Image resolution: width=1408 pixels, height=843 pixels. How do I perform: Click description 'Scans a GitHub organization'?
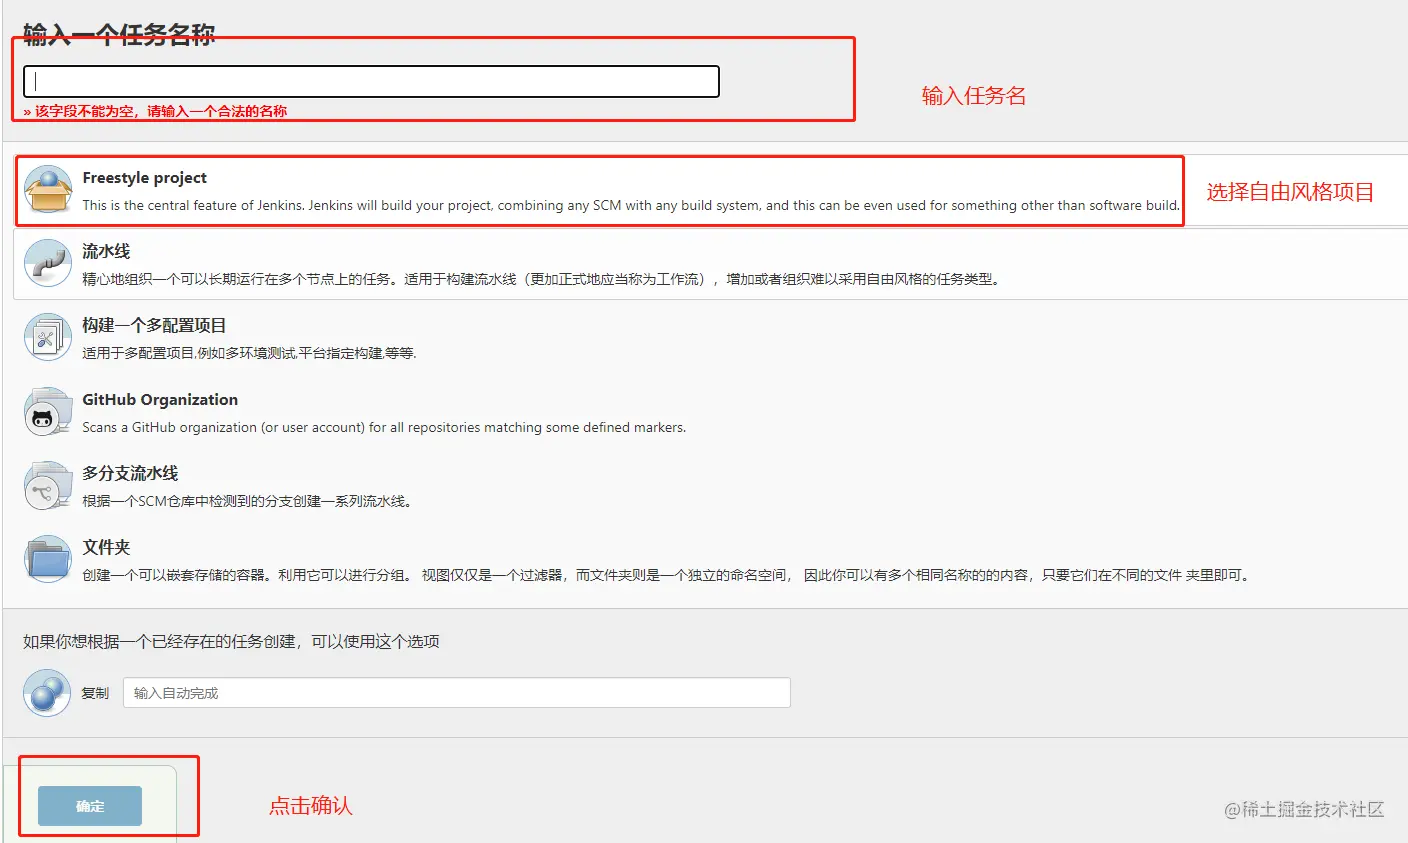[384, 427]
